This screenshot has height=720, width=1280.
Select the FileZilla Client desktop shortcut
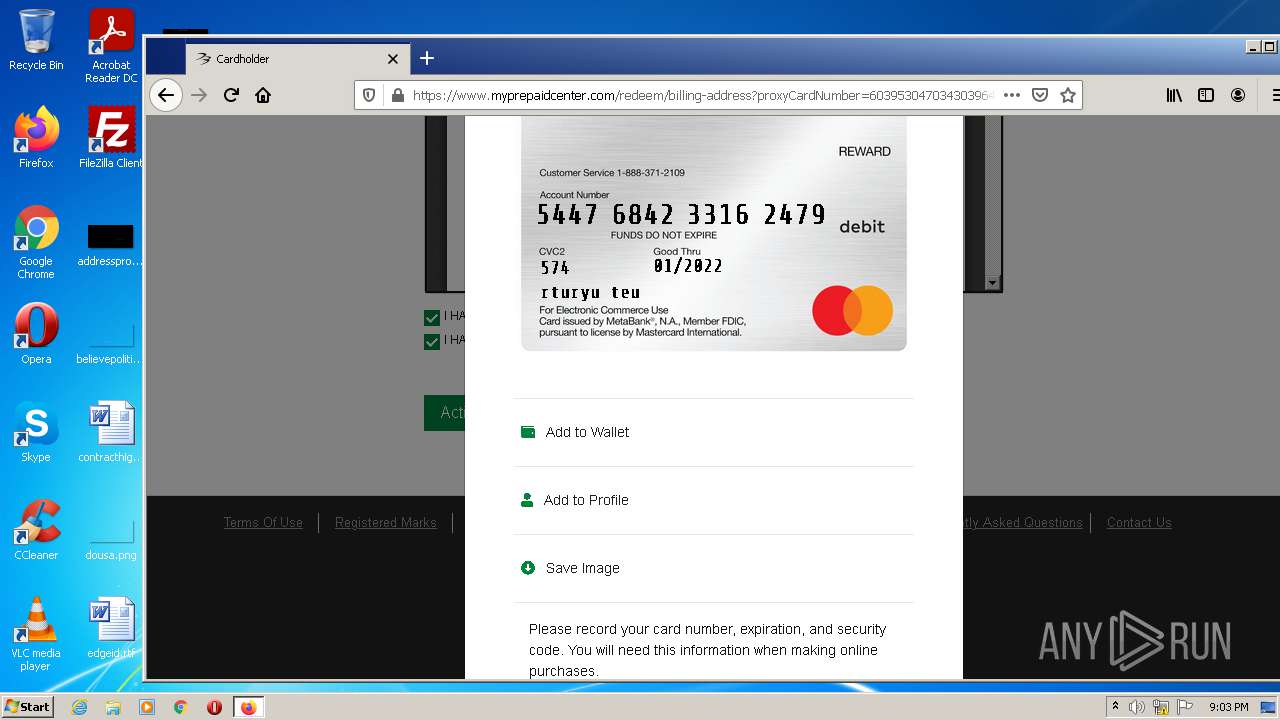[111, 138]
